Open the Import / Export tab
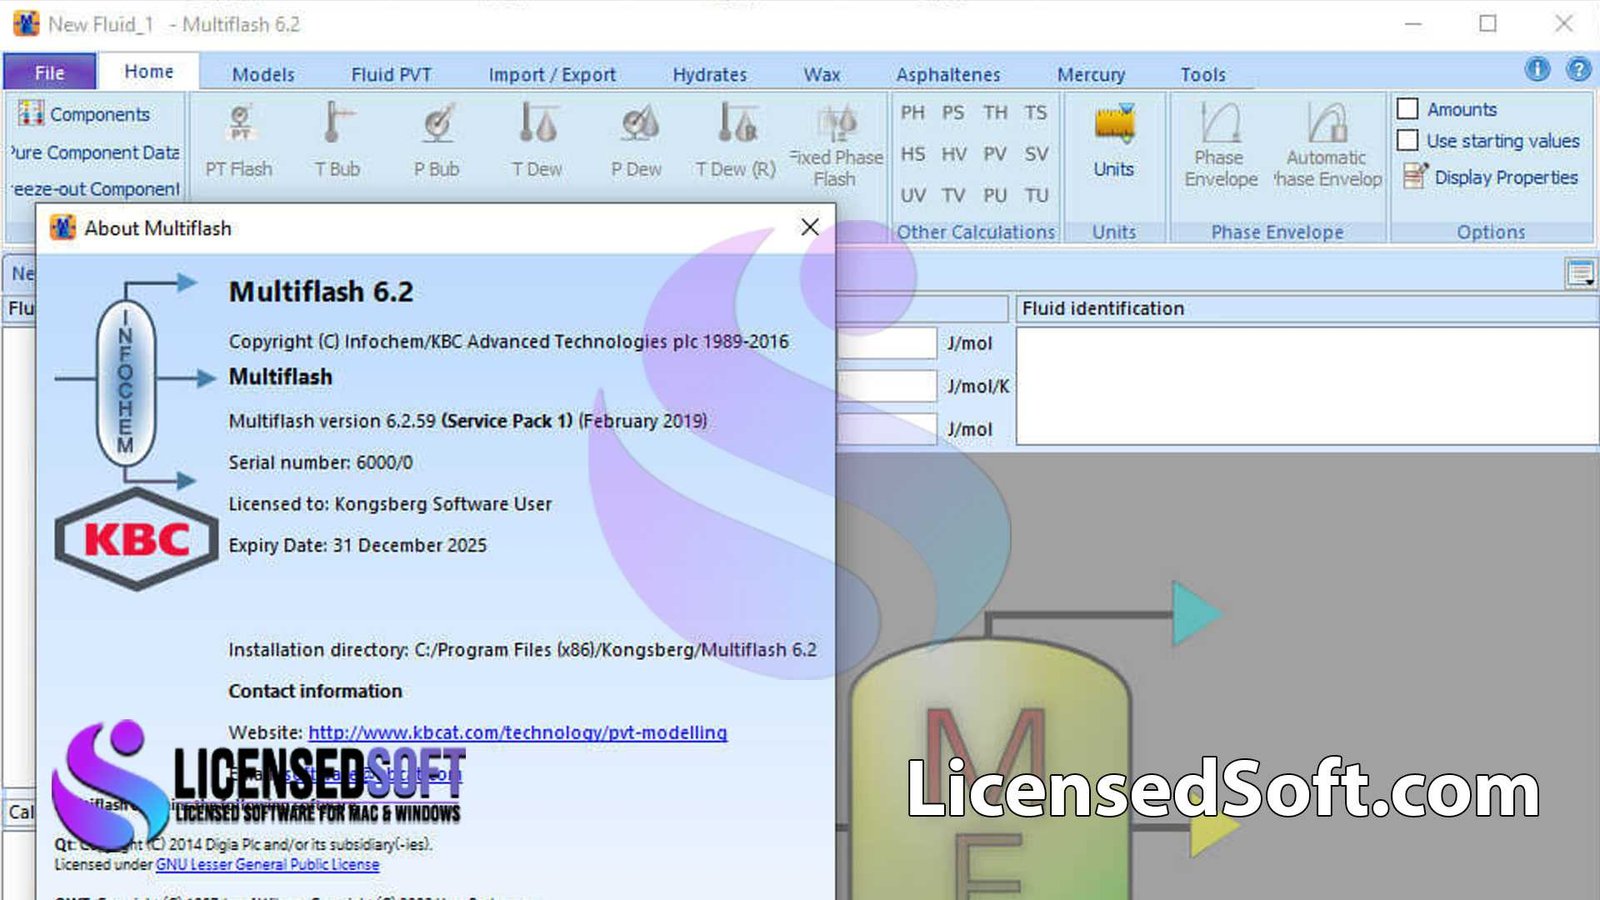Screen dimensions: 1600x900 [x=552, y=74]
